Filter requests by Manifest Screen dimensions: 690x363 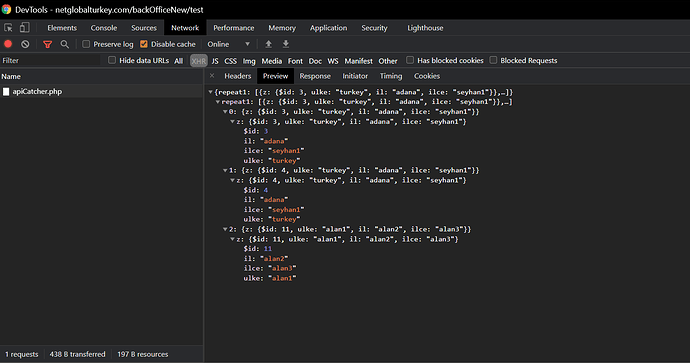click(358, 61)
